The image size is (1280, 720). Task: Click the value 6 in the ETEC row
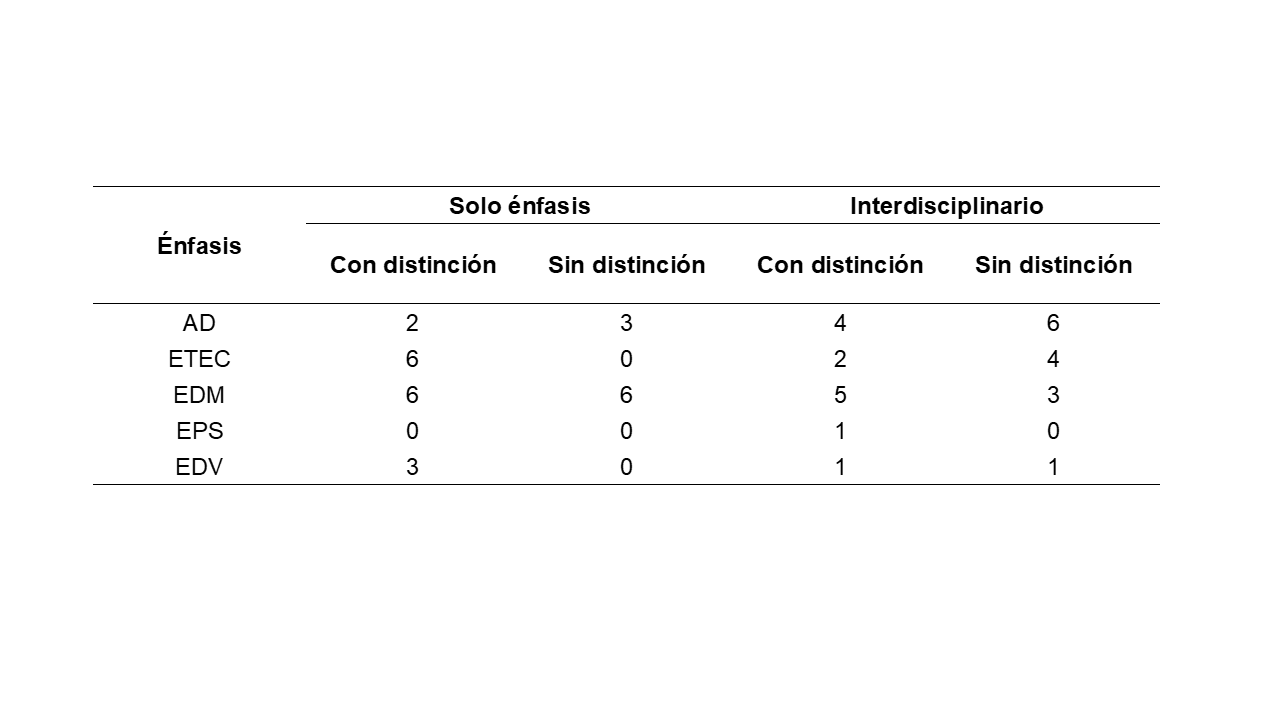[x=412, y=359]
